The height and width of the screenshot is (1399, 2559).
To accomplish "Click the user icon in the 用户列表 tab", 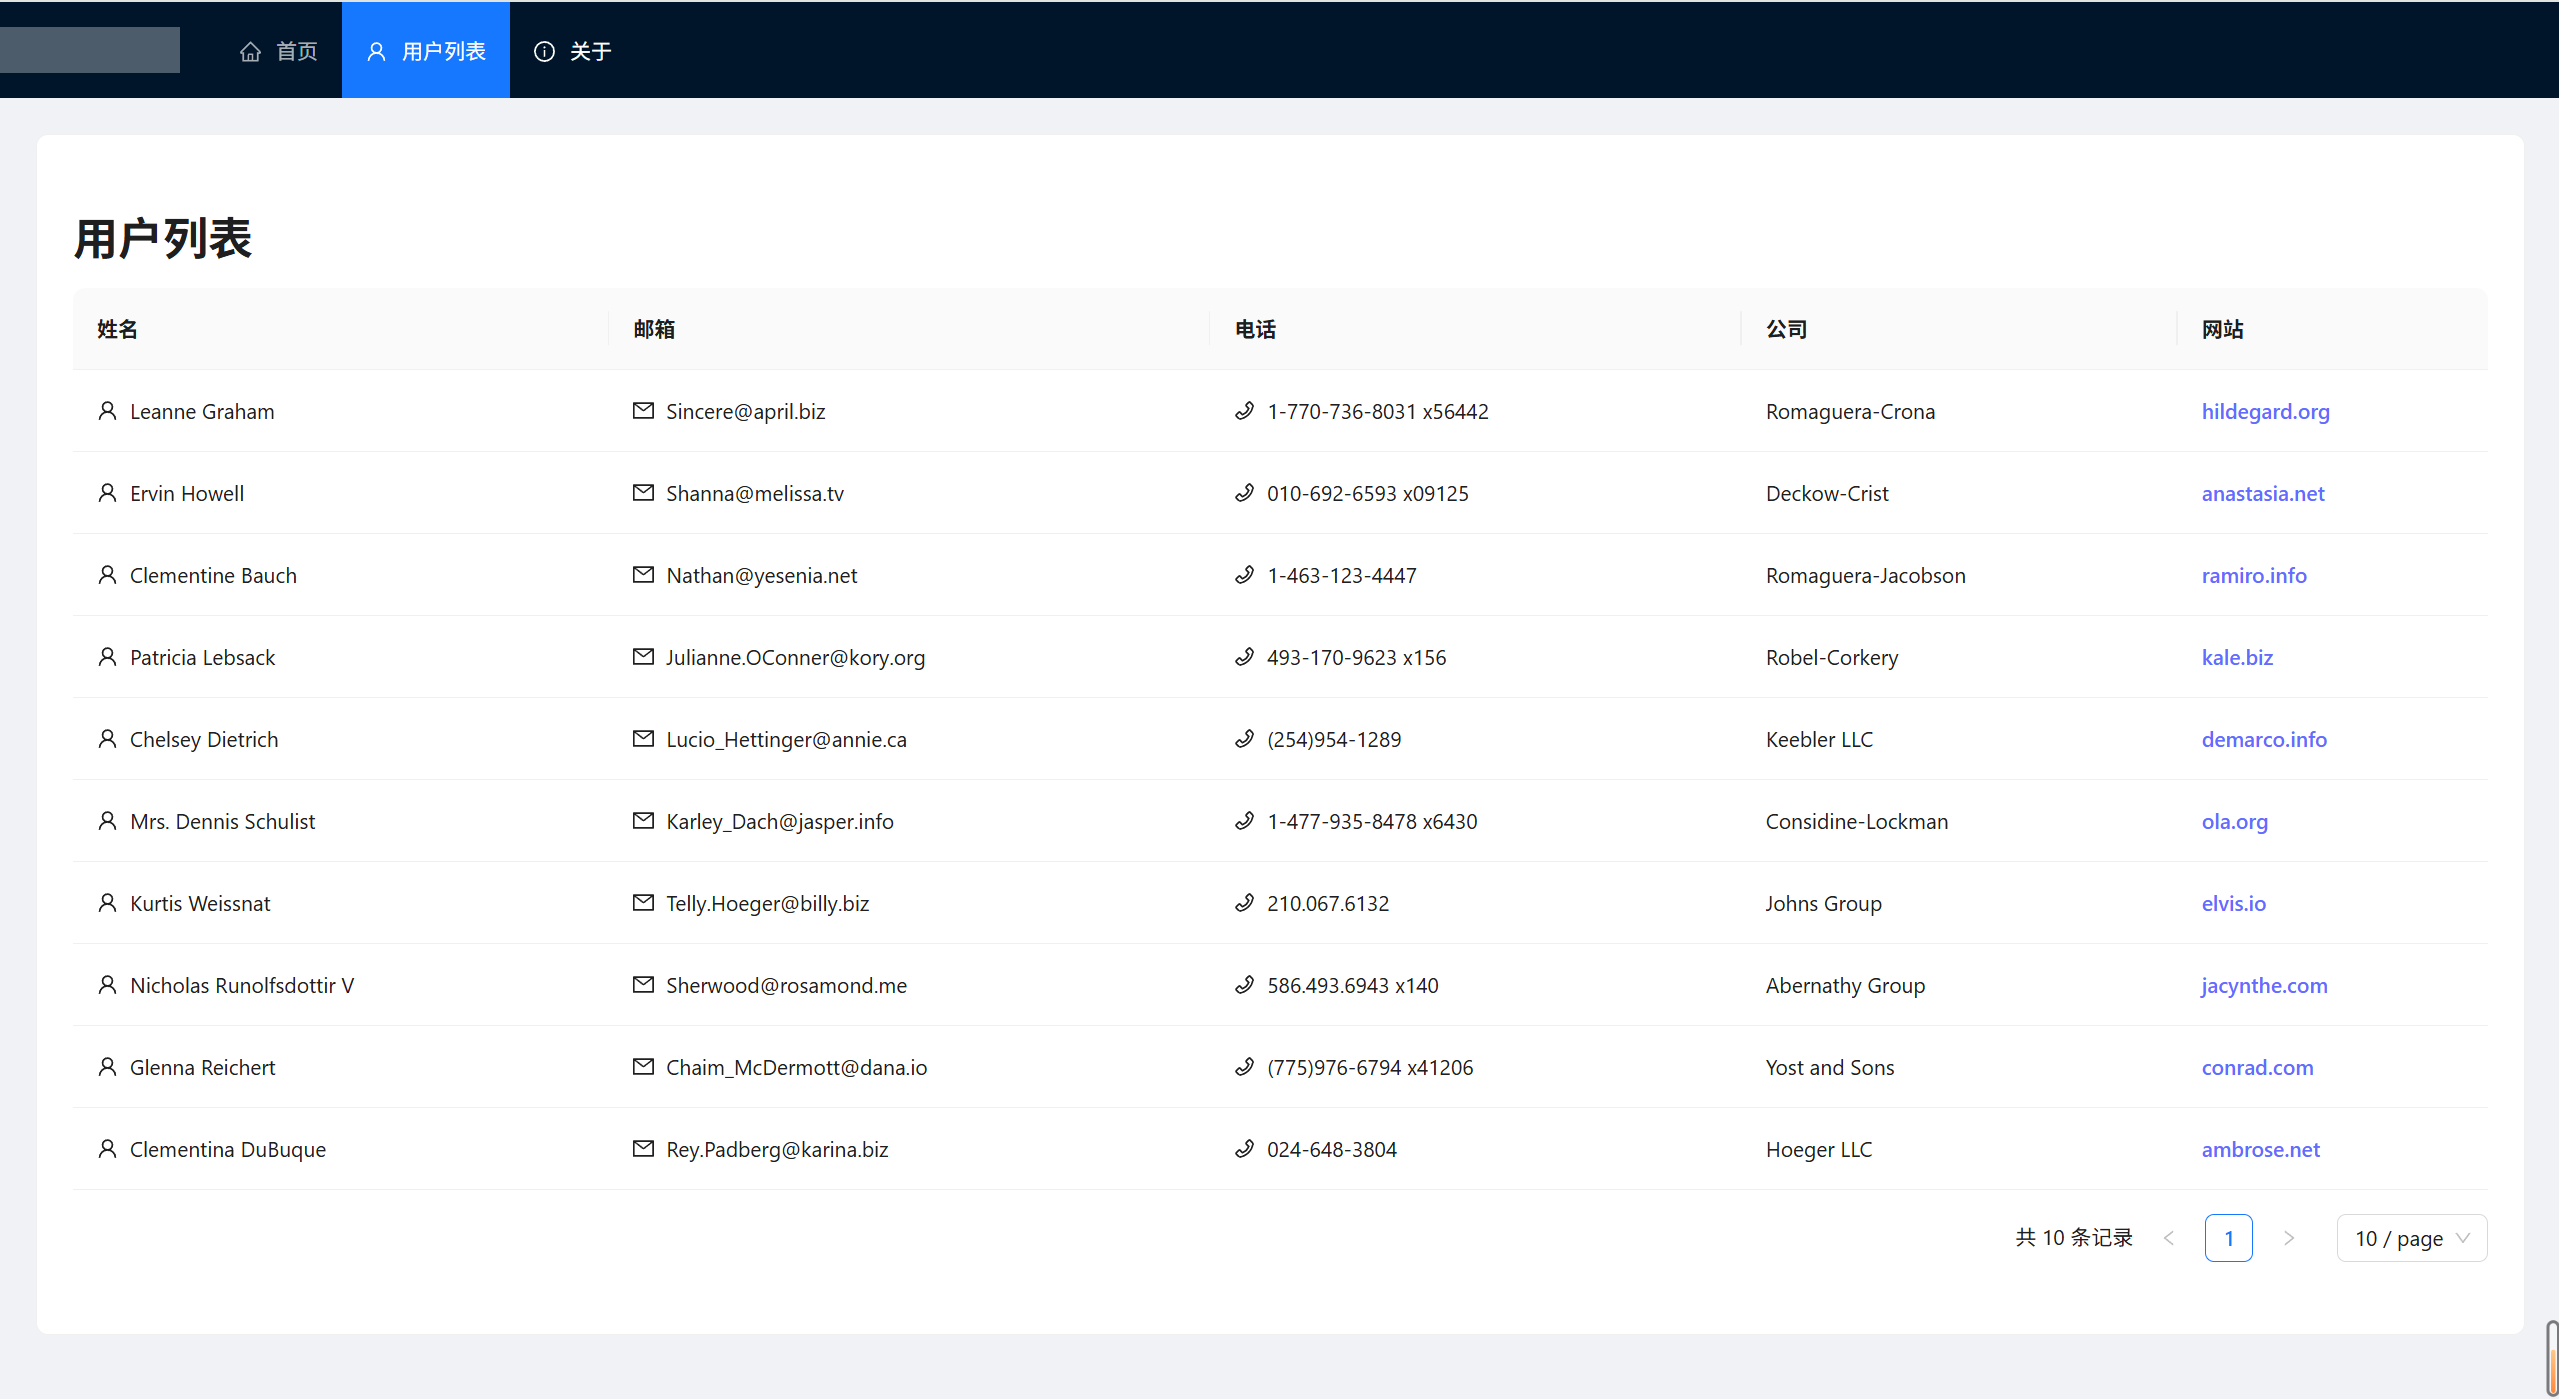I will tap(376, 52).
